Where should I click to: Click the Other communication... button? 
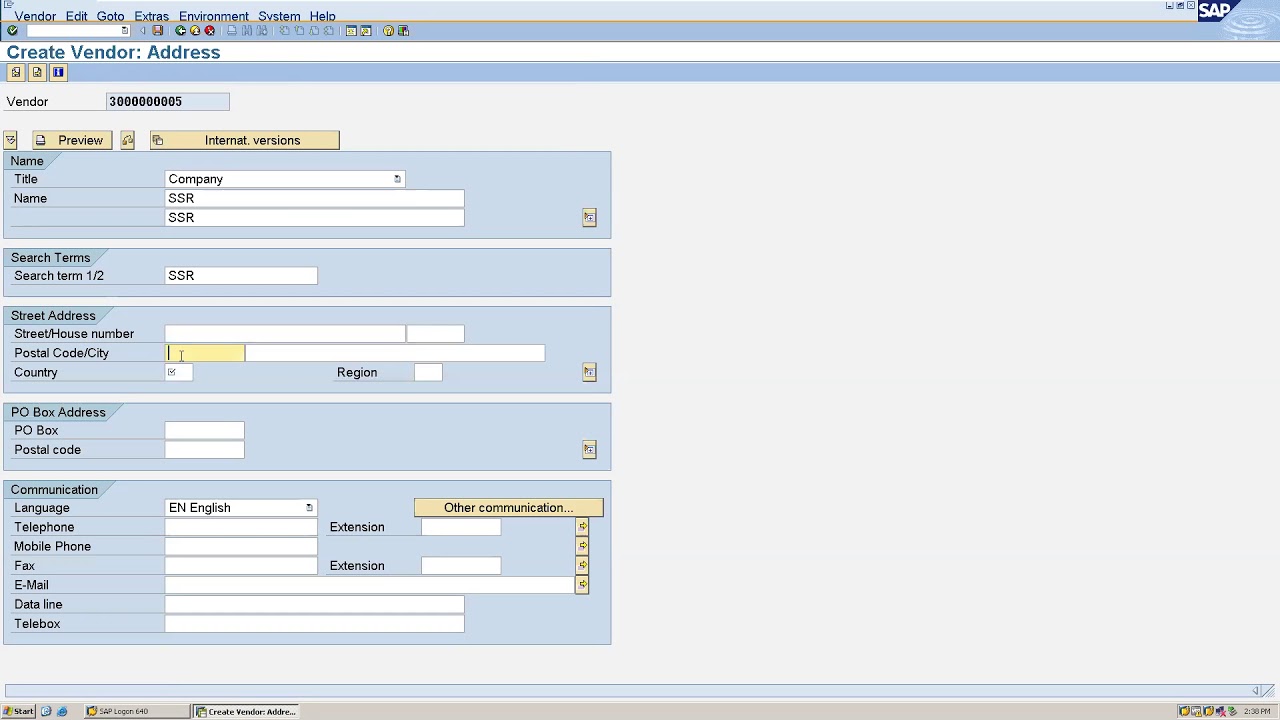click(x=509, y=508)
